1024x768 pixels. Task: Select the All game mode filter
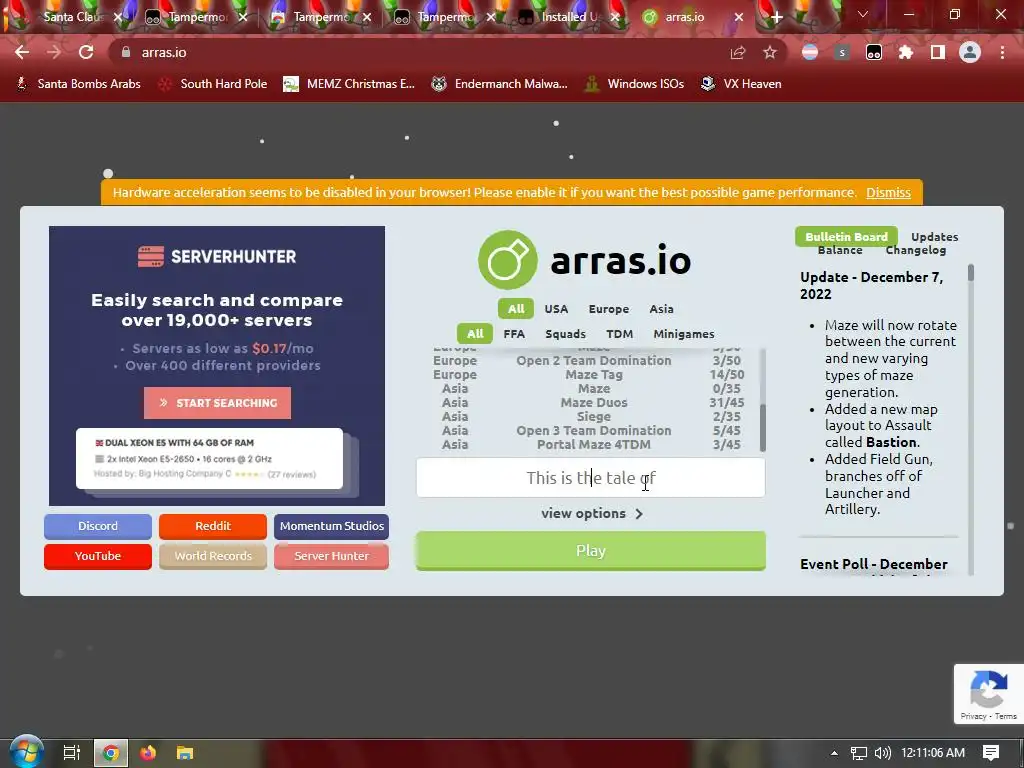pos(475,334)
